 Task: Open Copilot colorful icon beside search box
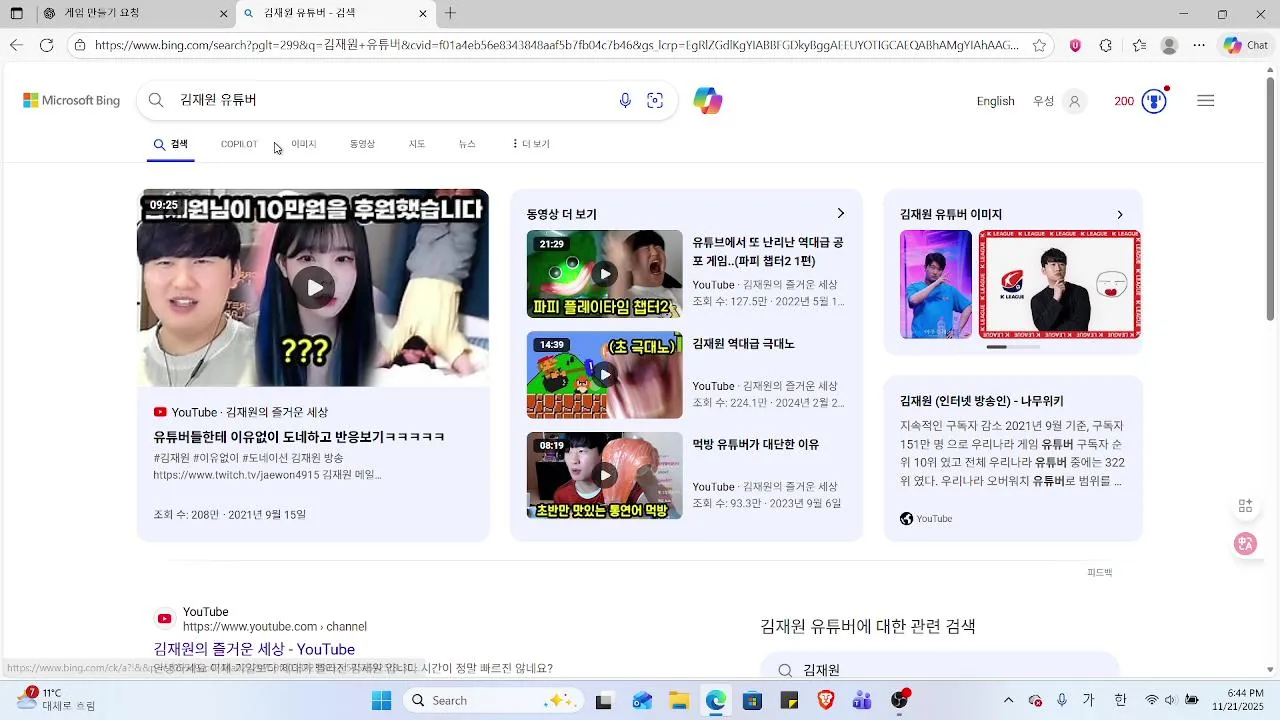pos(708,101)
